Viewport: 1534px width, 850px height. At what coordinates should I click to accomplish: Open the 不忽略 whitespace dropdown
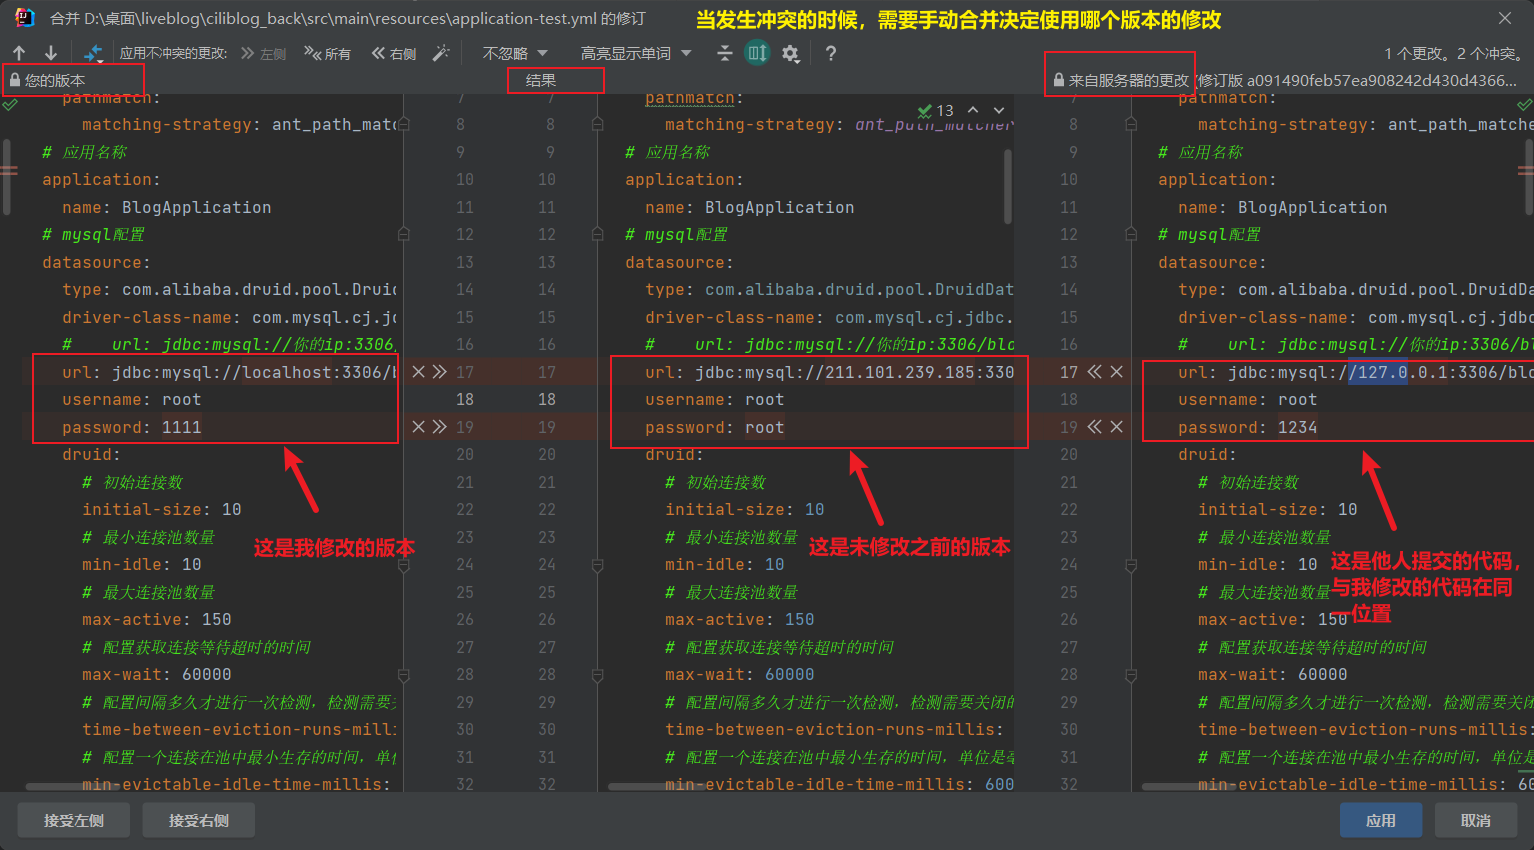[x=515, y=53]
